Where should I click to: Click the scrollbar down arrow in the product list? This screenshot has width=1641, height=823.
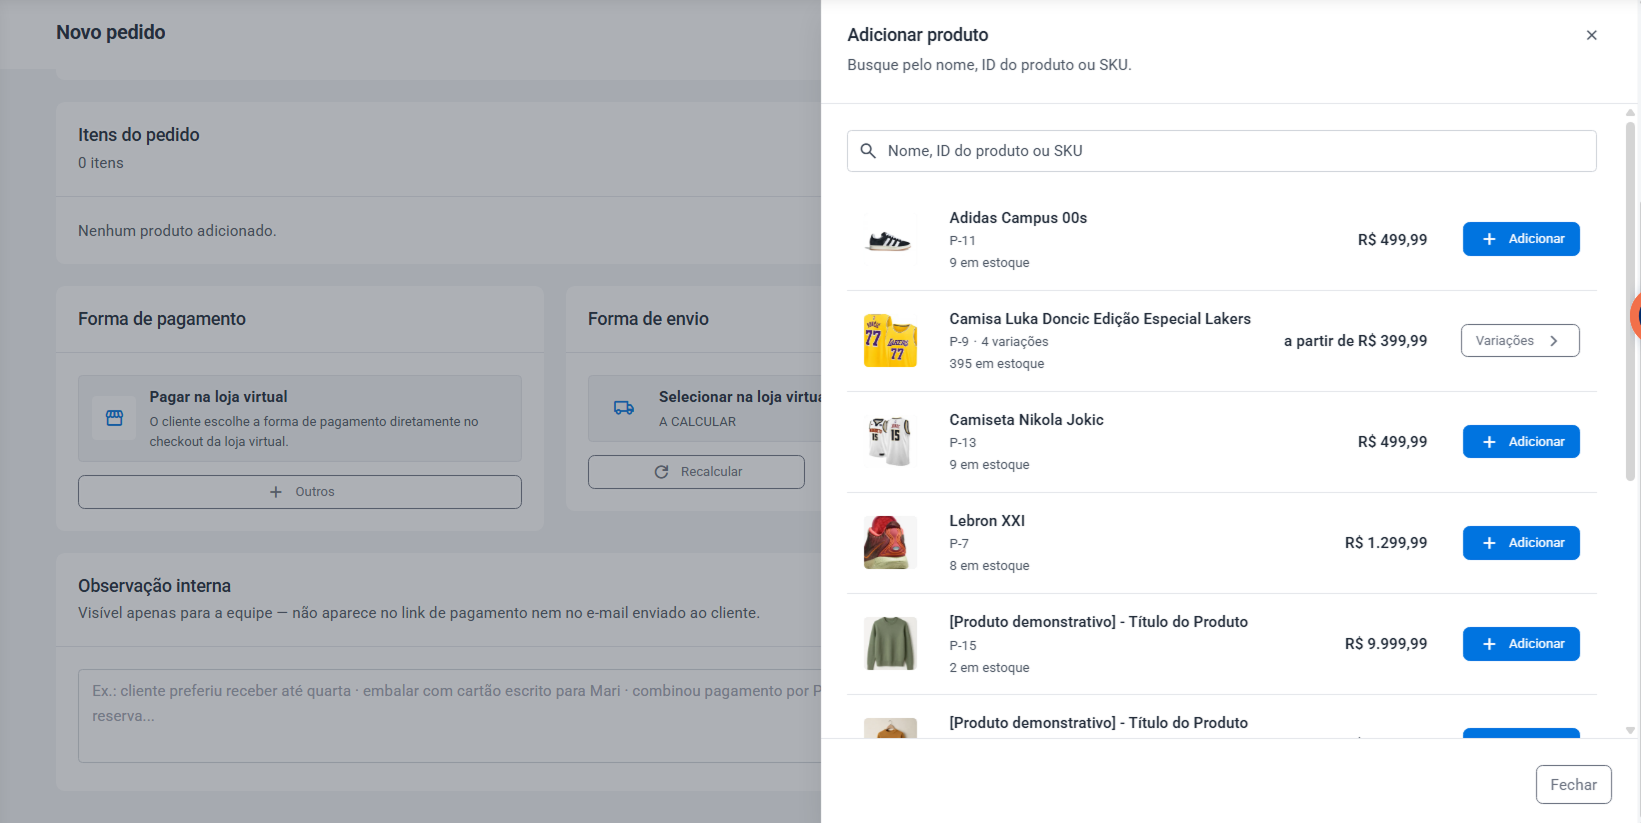(x=1630, y=731)
